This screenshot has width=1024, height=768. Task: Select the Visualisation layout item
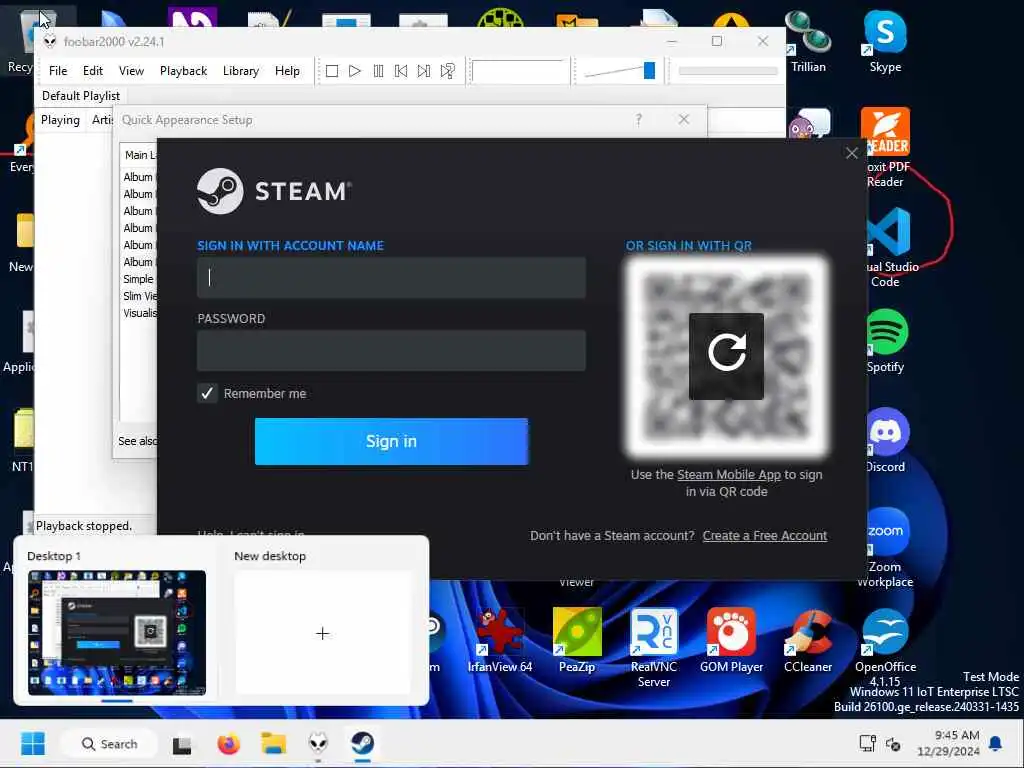tap(140, 313)
